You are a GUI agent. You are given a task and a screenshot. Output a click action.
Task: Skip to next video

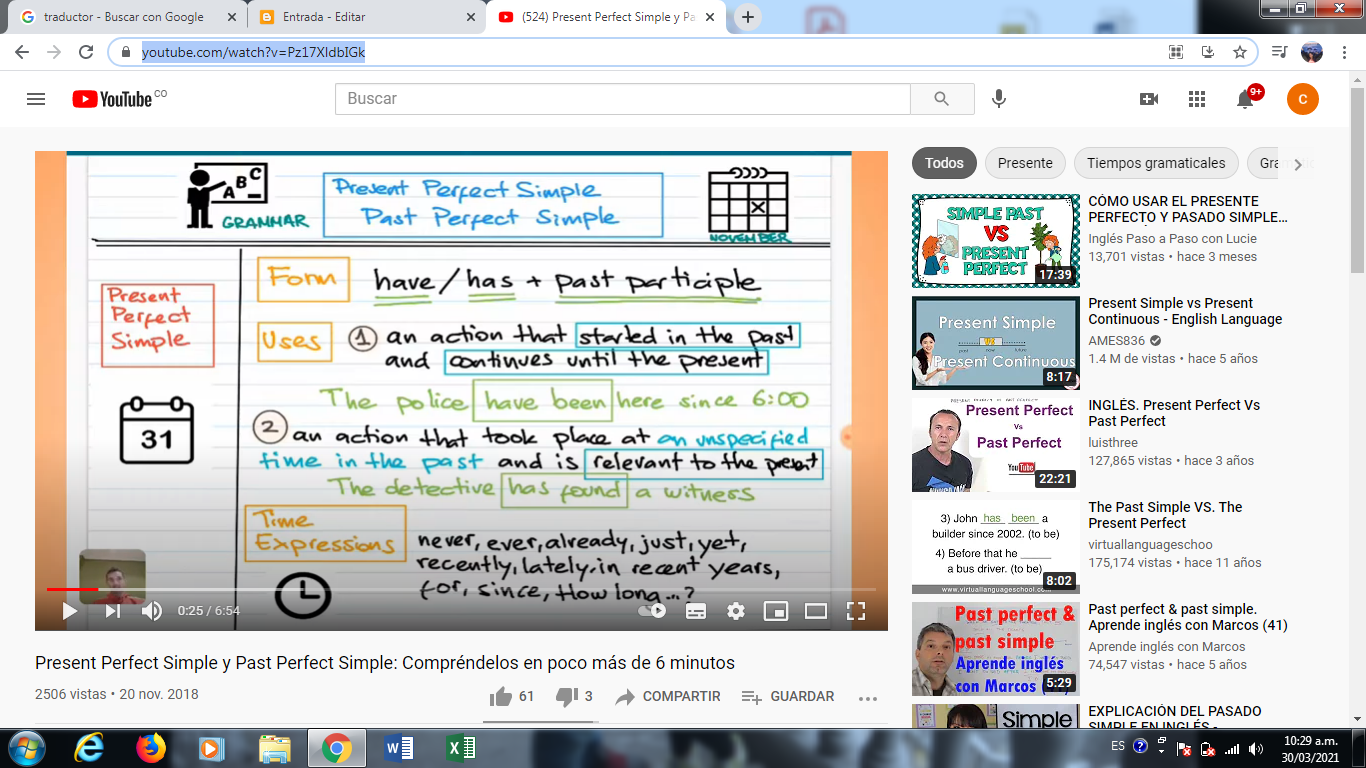tap(113, 611)
